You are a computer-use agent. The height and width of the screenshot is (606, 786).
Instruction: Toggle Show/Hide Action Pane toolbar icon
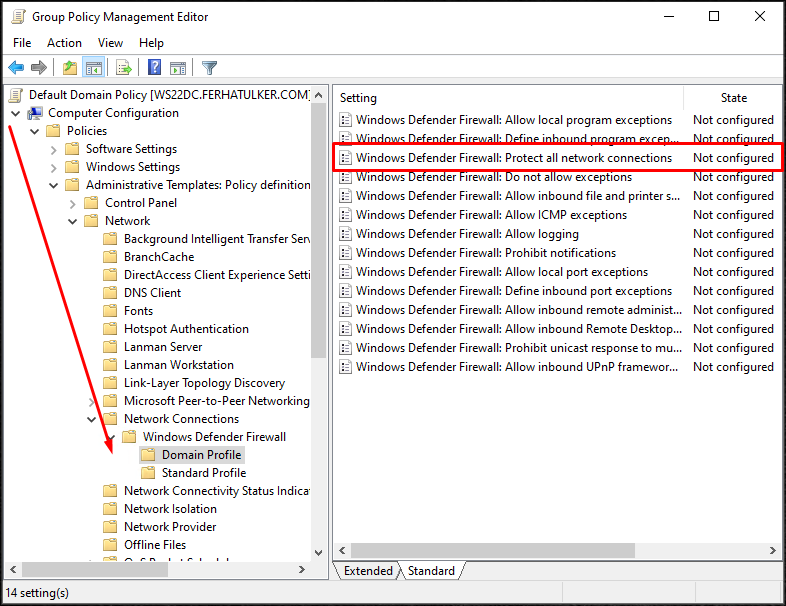[178, 67]
